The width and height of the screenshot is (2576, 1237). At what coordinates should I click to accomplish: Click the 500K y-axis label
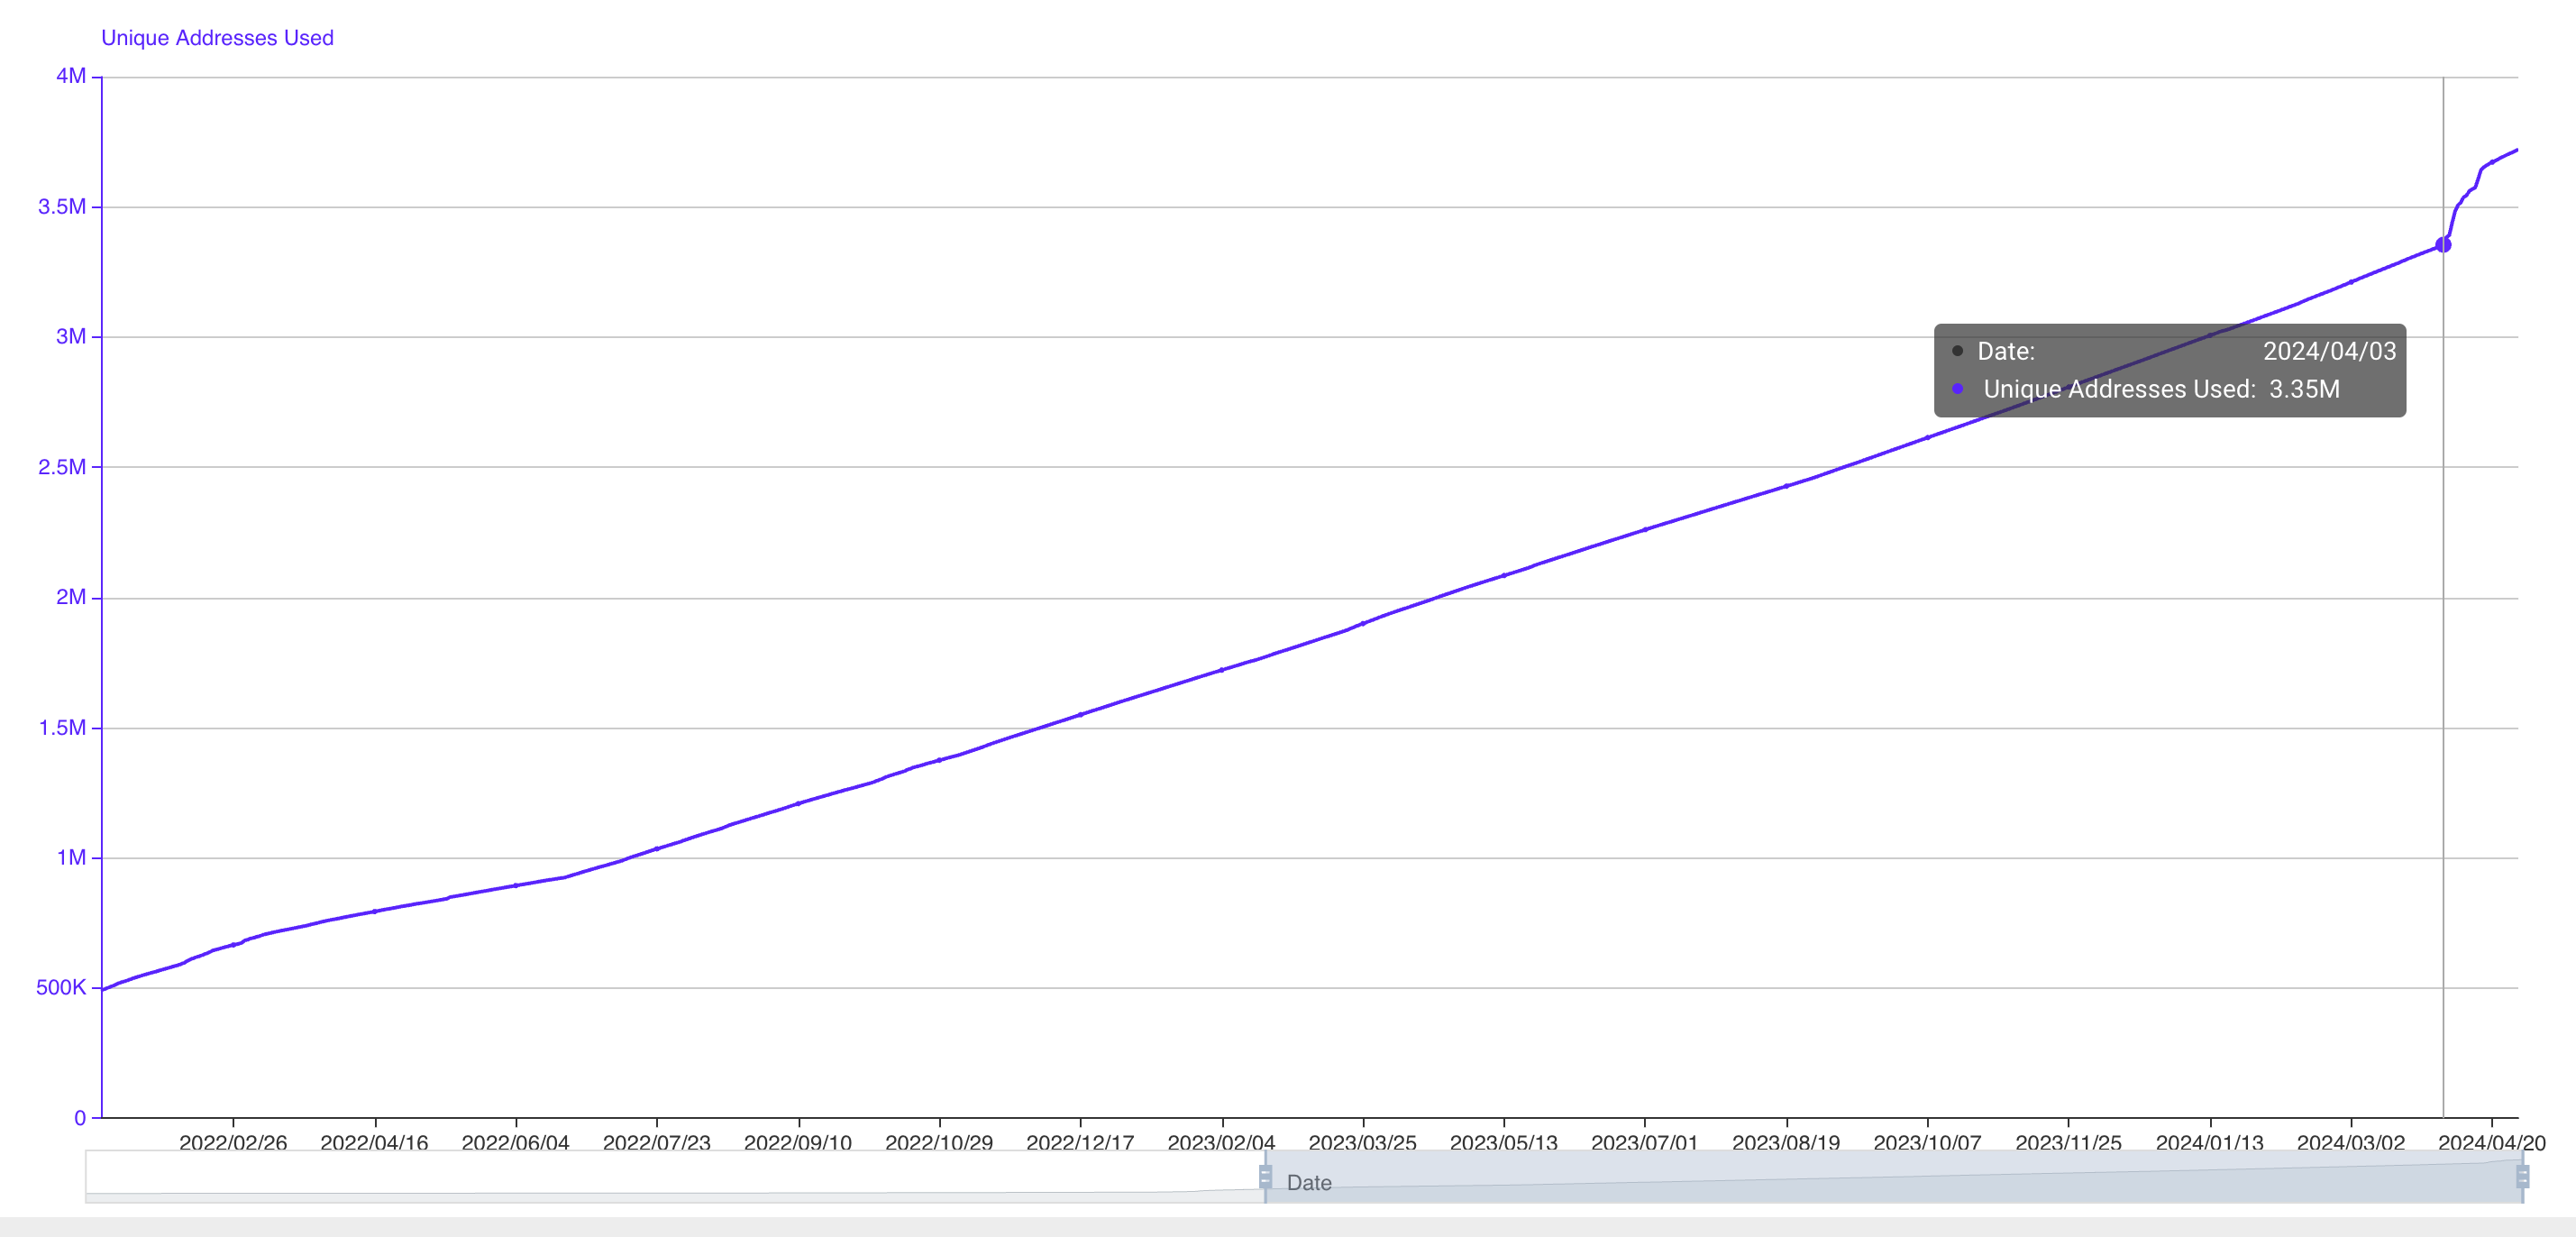(61, 988)
